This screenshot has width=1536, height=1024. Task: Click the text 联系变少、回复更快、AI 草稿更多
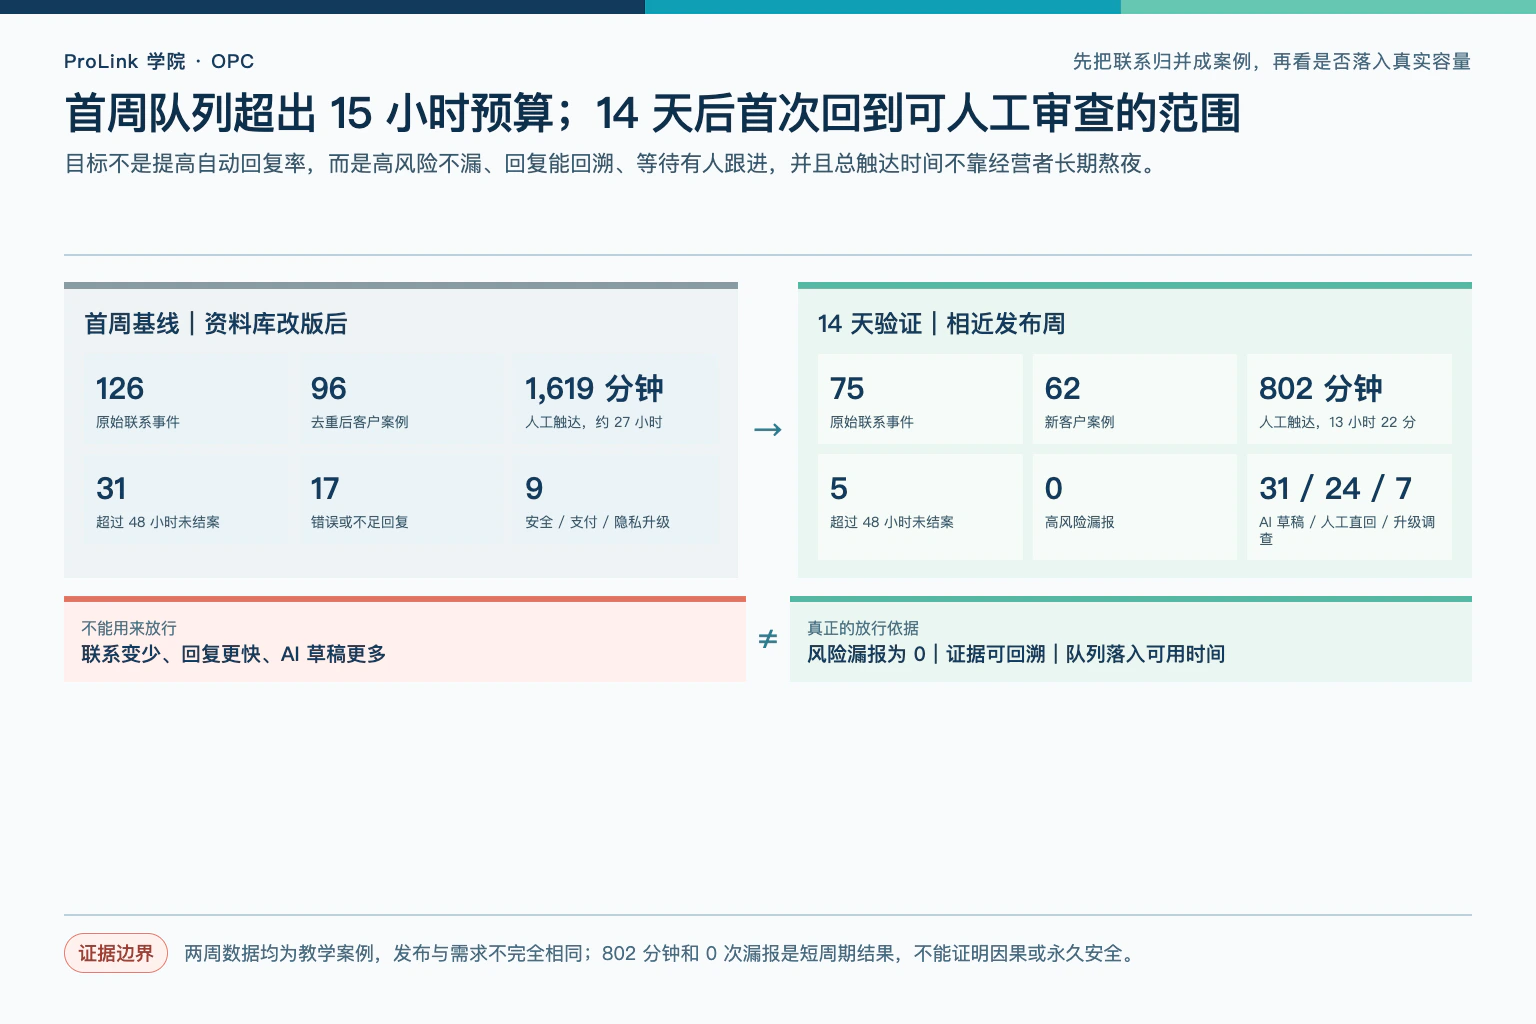234,654
